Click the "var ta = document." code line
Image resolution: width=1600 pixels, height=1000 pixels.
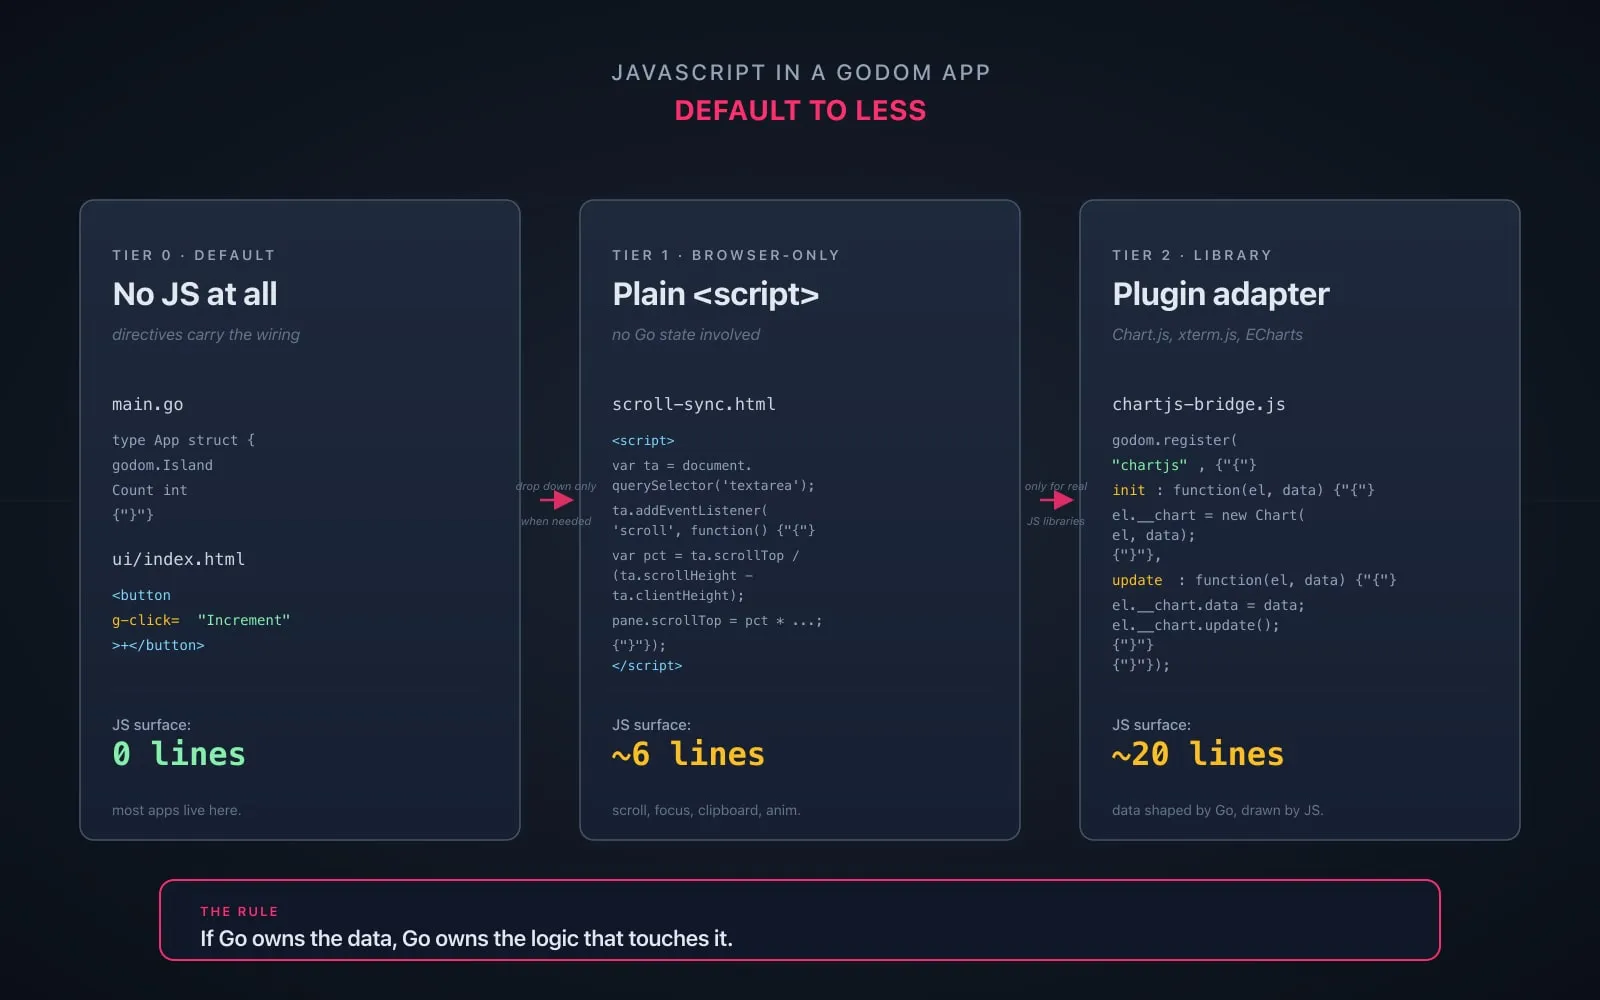(682, 465)
